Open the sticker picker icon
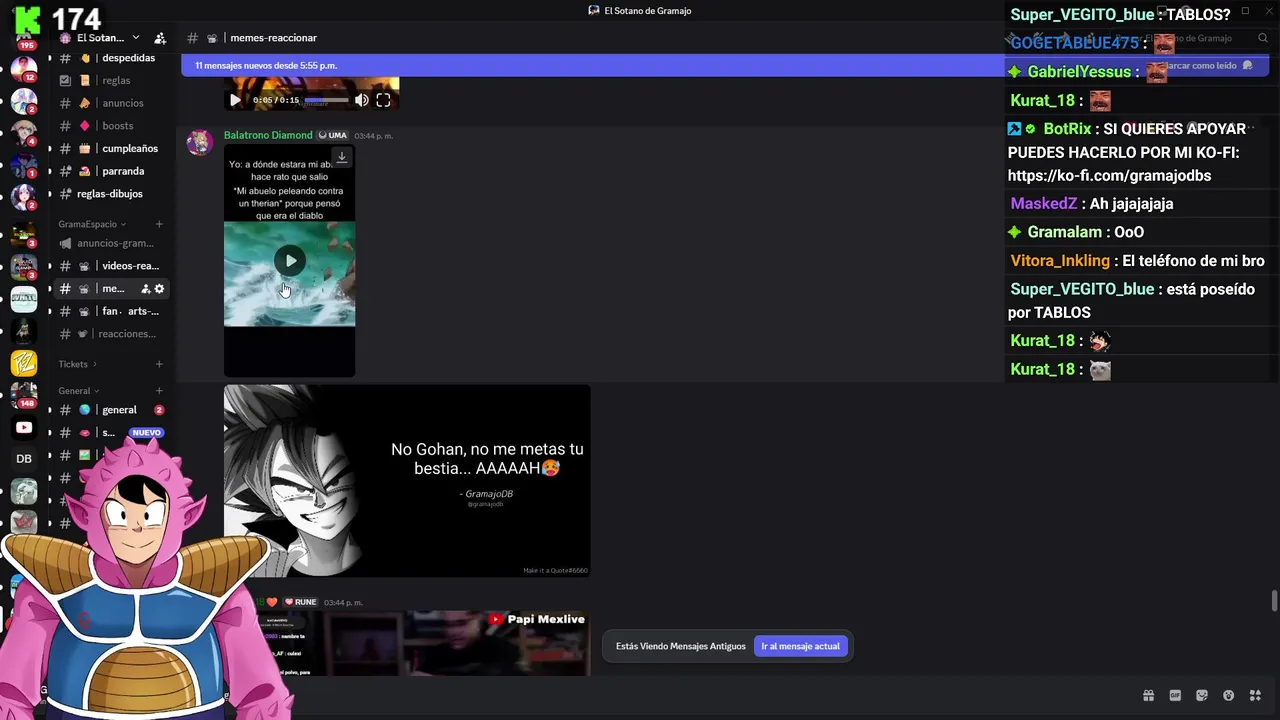The height and width of the screenshot is (720, 1280). pos(1202,696)
